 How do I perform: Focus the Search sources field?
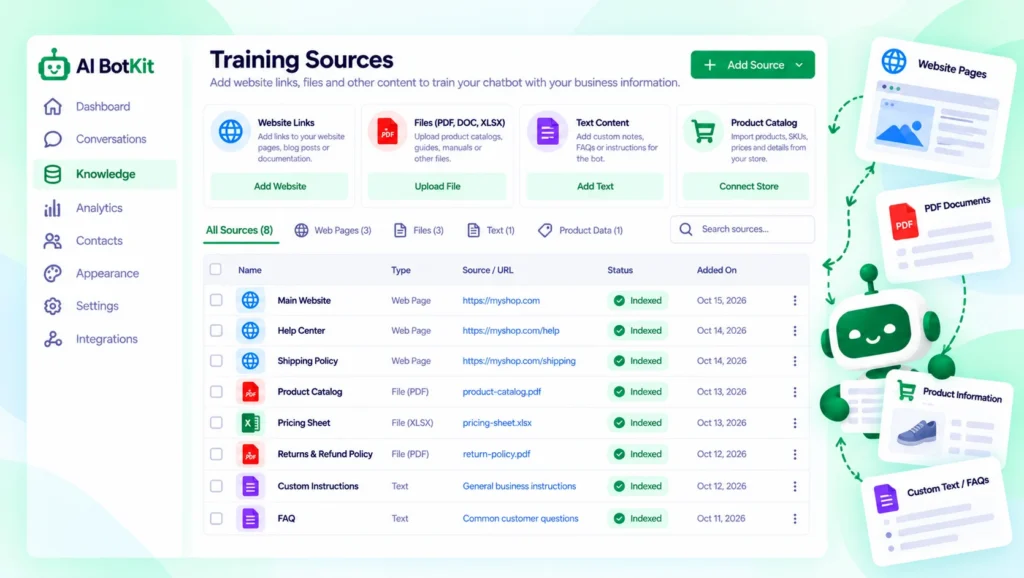(743, 229)
